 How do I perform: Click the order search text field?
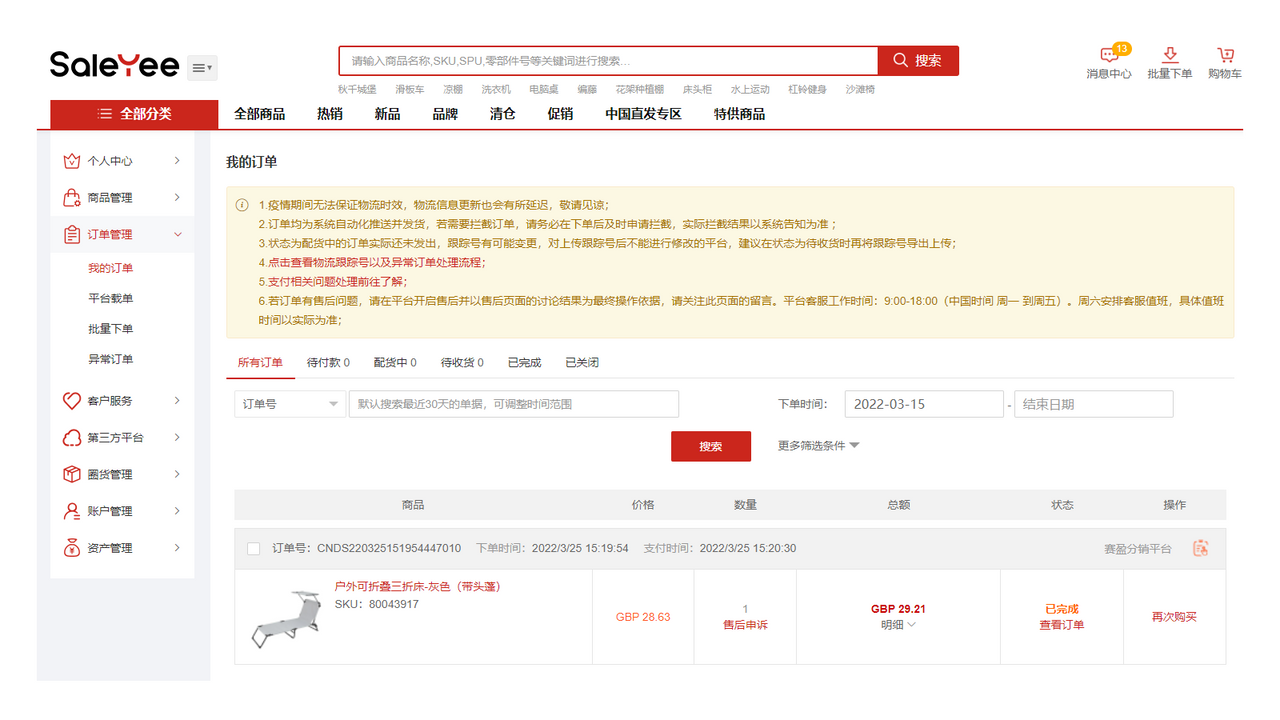point(514,404)
